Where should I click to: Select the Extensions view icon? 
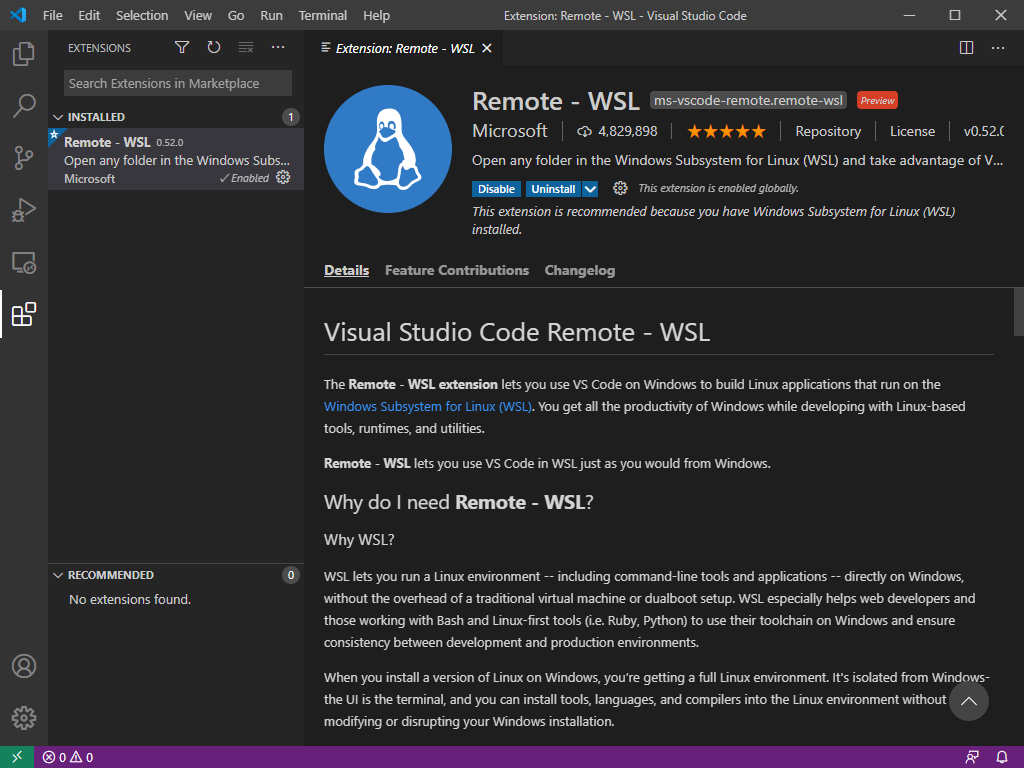click(24, 314)
